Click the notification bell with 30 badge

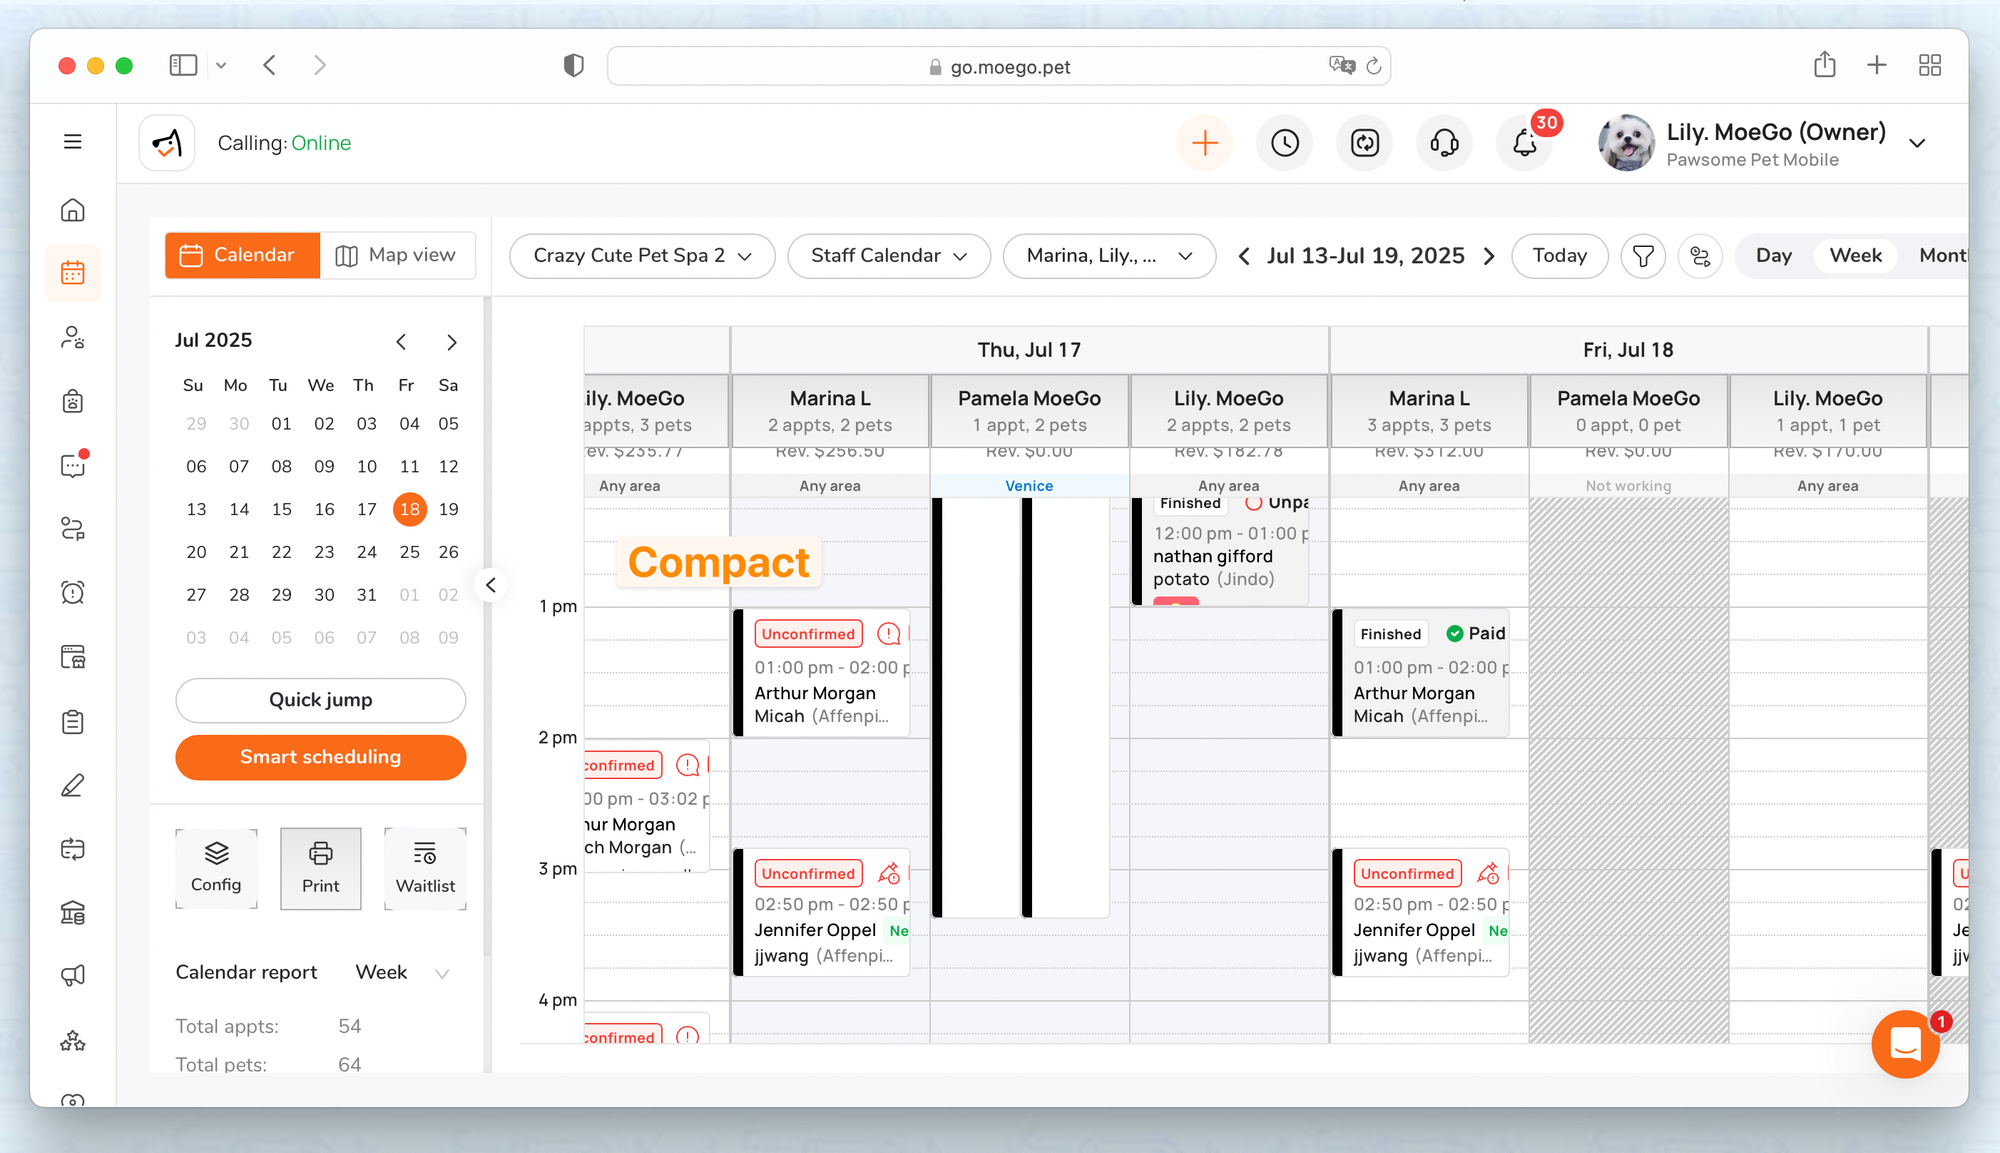point(1524,143)
